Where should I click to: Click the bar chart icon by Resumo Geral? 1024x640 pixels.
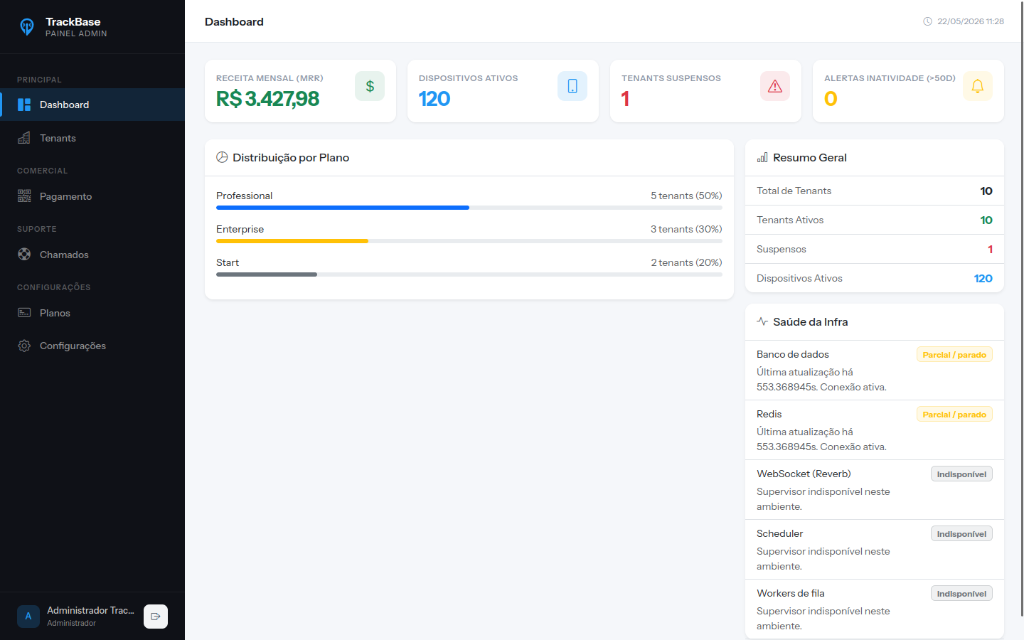(x=762, y=157)
